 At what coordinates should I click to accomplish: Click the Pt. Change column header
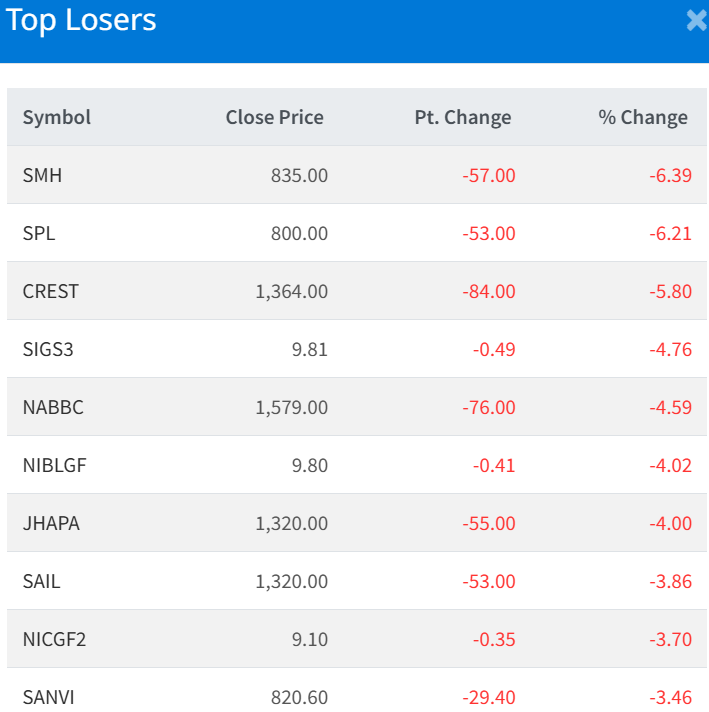click(x=462, y=117)
